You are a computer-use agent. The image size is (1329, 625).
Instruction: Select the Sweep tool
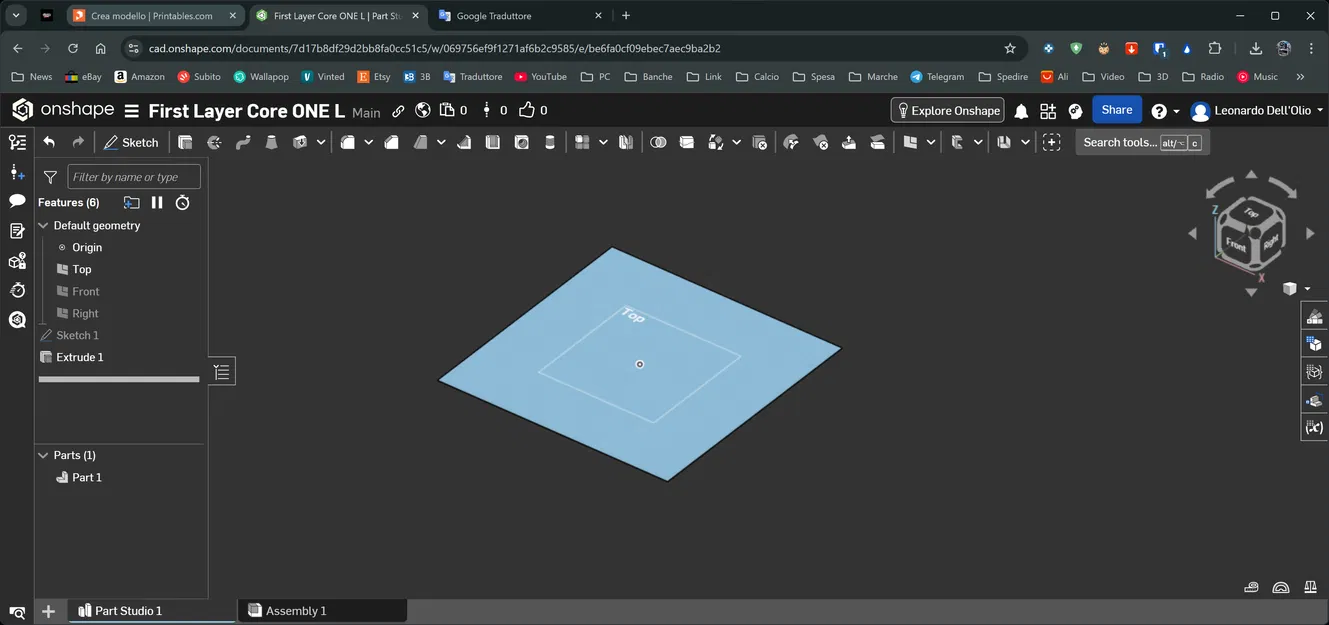click(243, 142)
